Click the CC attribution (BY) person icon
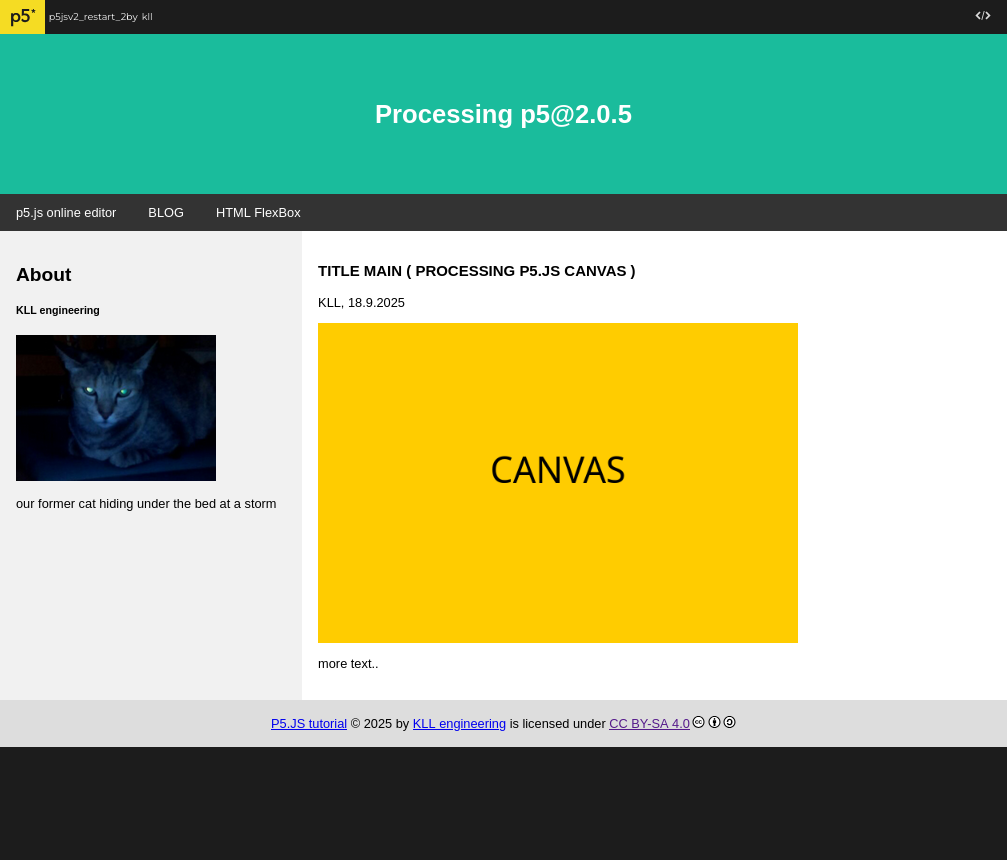 714,722
